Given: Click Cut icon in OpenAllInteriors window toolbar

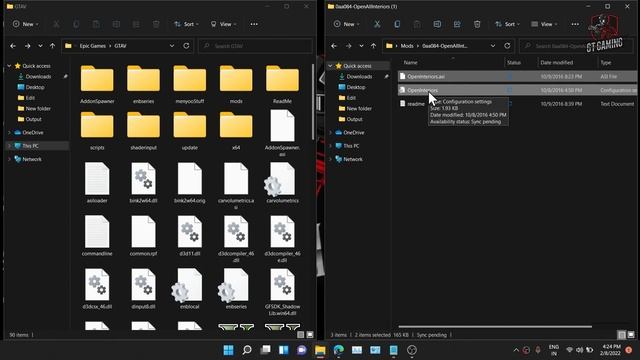Looking at the screenshot, I should 377,24.
